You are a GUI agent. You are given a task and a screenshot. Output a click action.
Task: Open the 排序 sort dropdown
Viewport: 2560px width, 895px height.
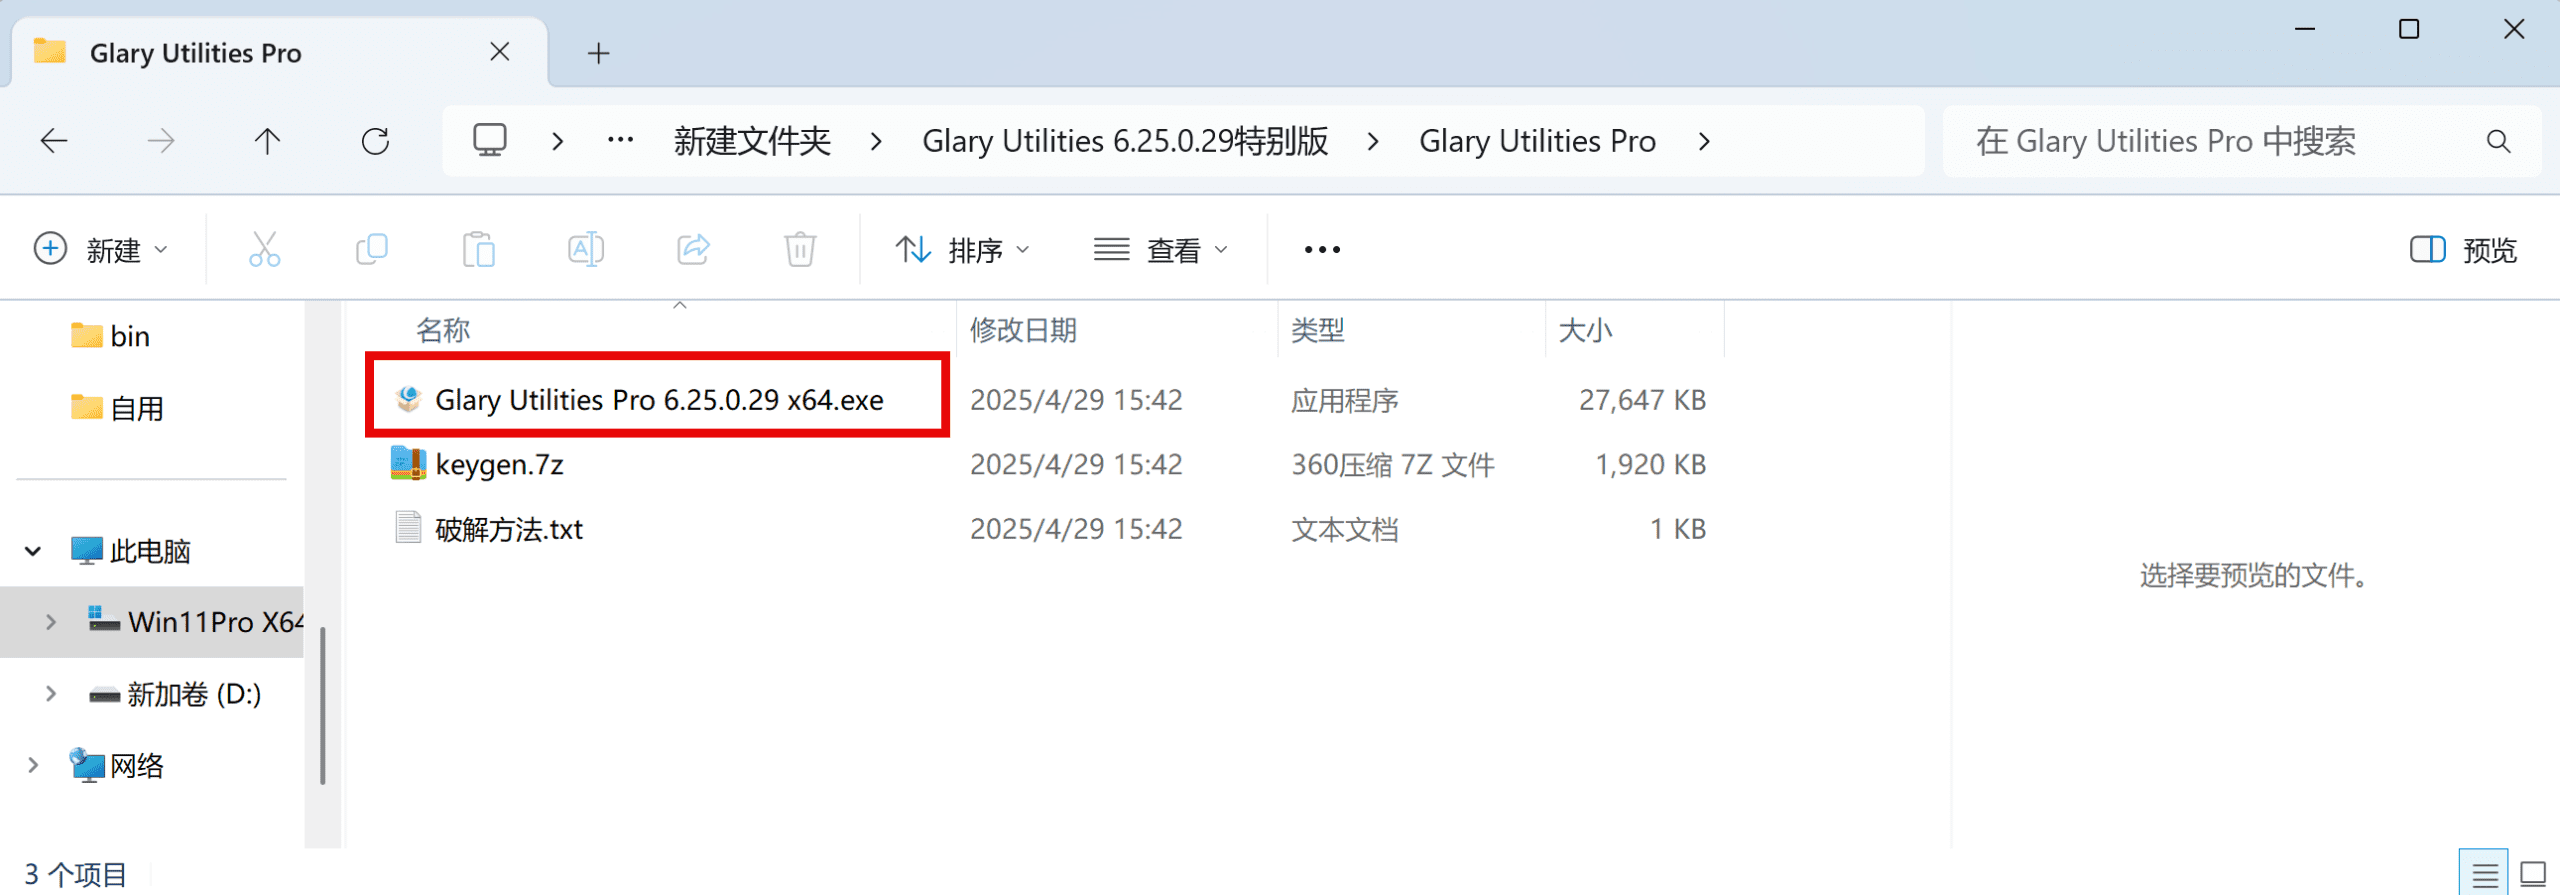(x=962, y=249)
